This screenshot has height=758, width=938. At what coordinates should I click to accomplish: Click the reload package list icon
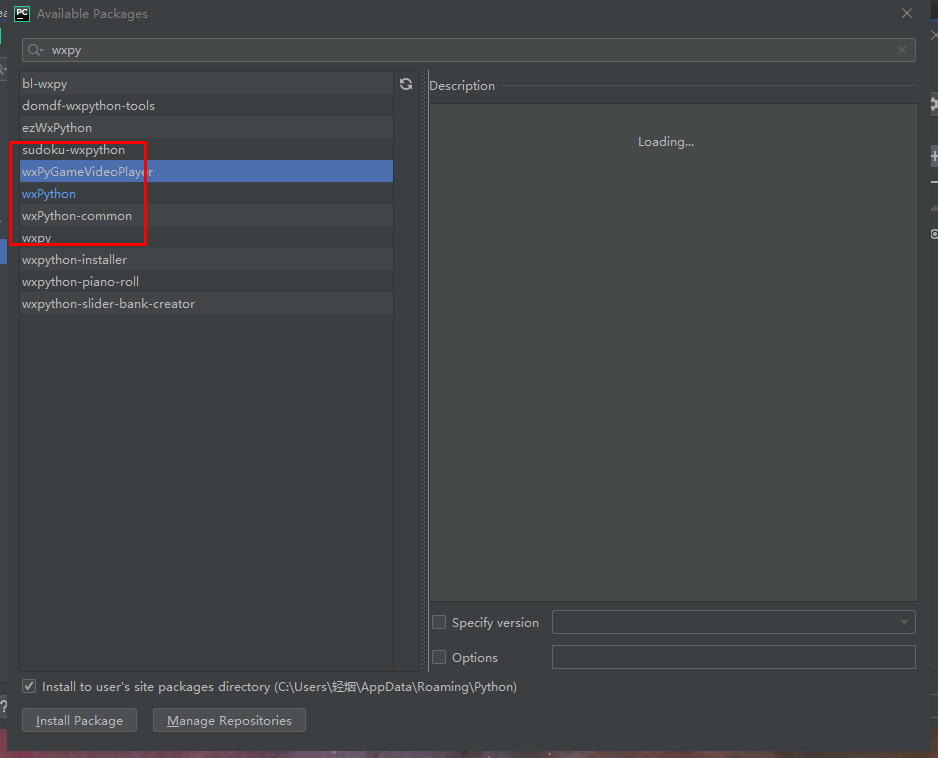click(406, 85)
